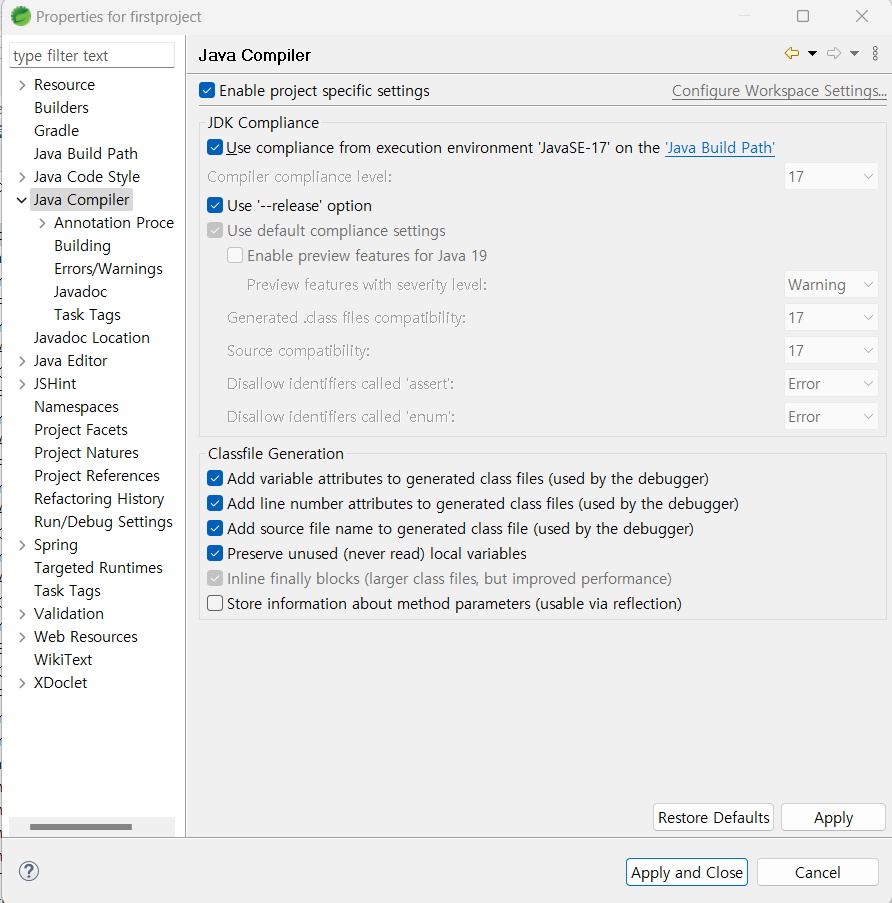This screenshot has width=892, height=903.
Task: Expand the Resource tree node
Action: coord(22,85)
